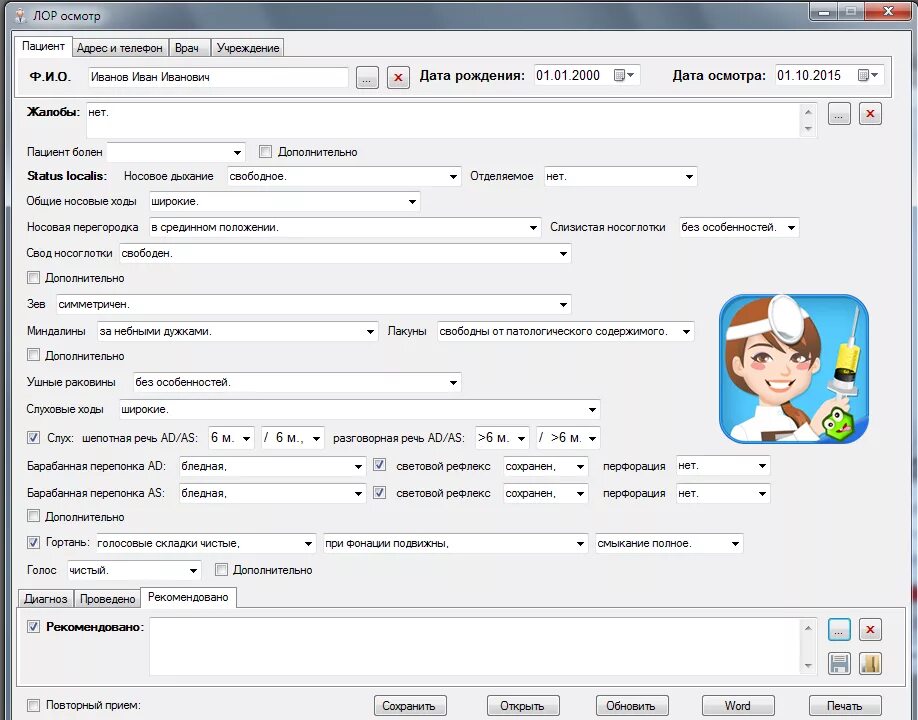Click the Жалобы scrollbar down arrow
Screen dimensions: 918x720
[808, 129]
